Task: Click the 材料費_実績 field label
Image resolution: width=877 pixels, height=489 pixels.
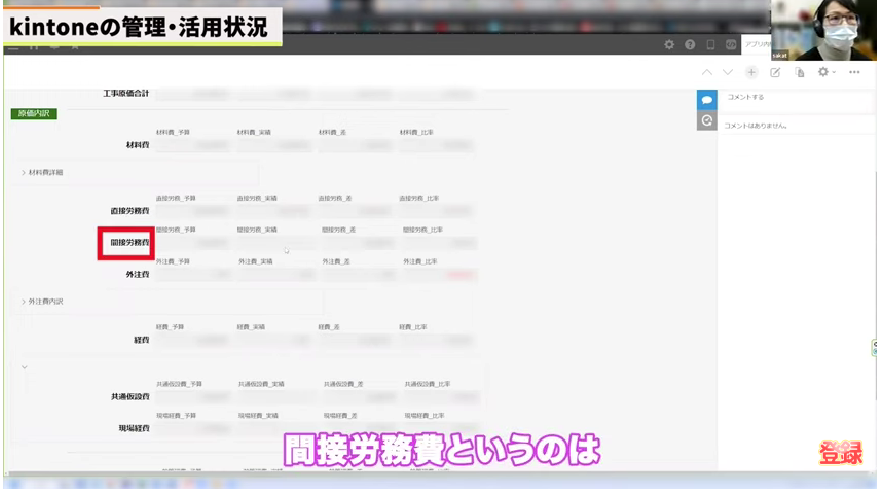Action: pos(253,133)
